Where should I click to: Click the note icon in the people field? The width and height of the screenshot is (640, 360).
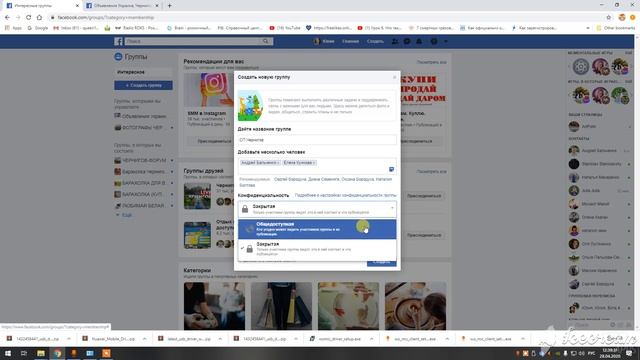click(391, 169)
